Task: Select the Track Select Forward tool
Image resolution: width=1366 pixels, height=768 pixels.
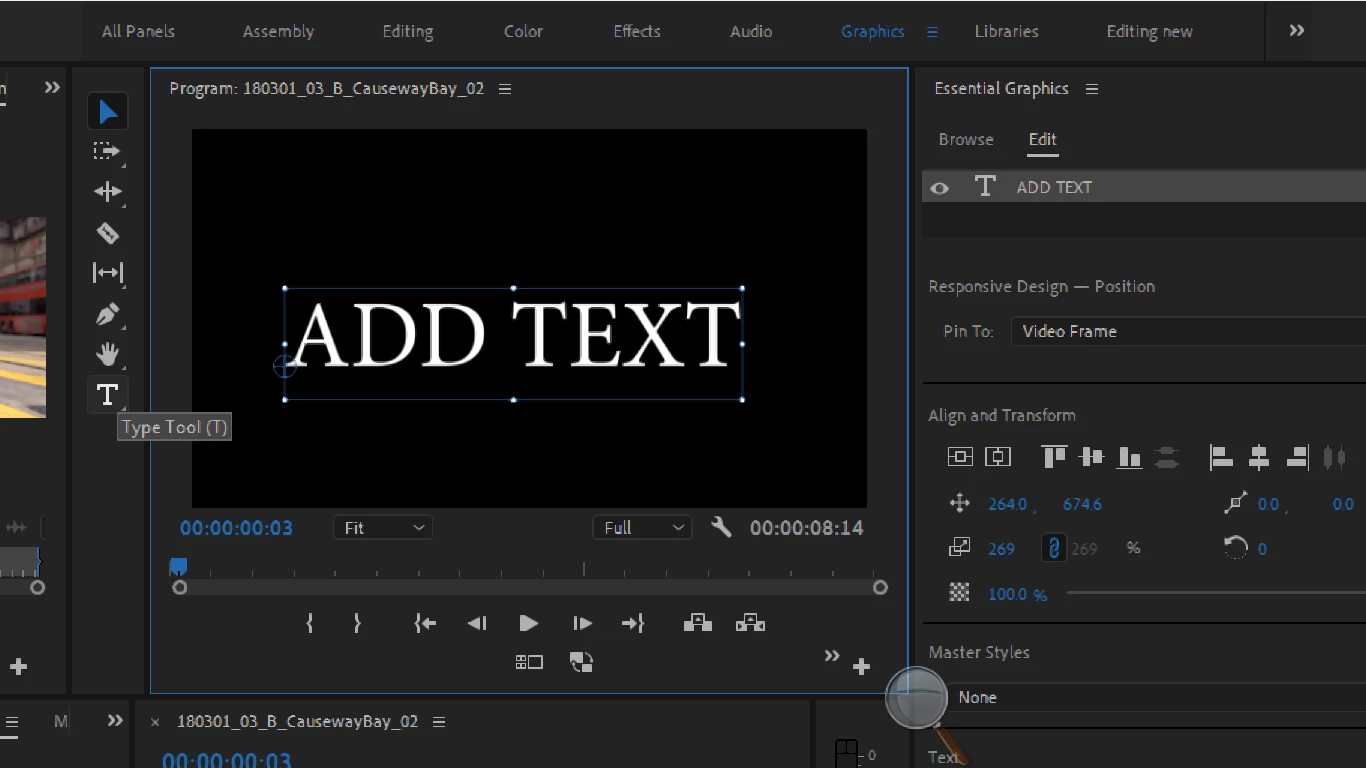Action: pos(107,151)
